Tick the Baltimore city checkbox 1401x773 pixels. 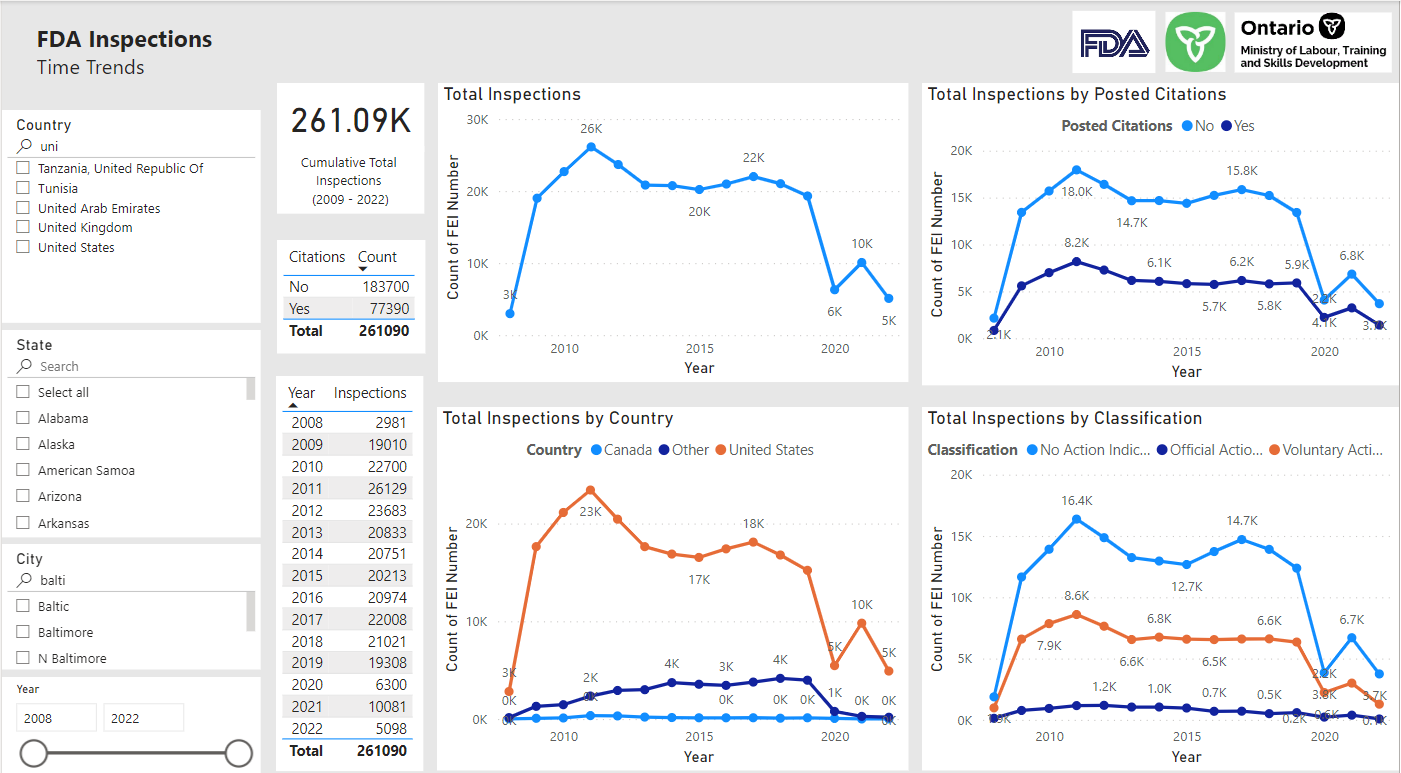click(23, 632)
